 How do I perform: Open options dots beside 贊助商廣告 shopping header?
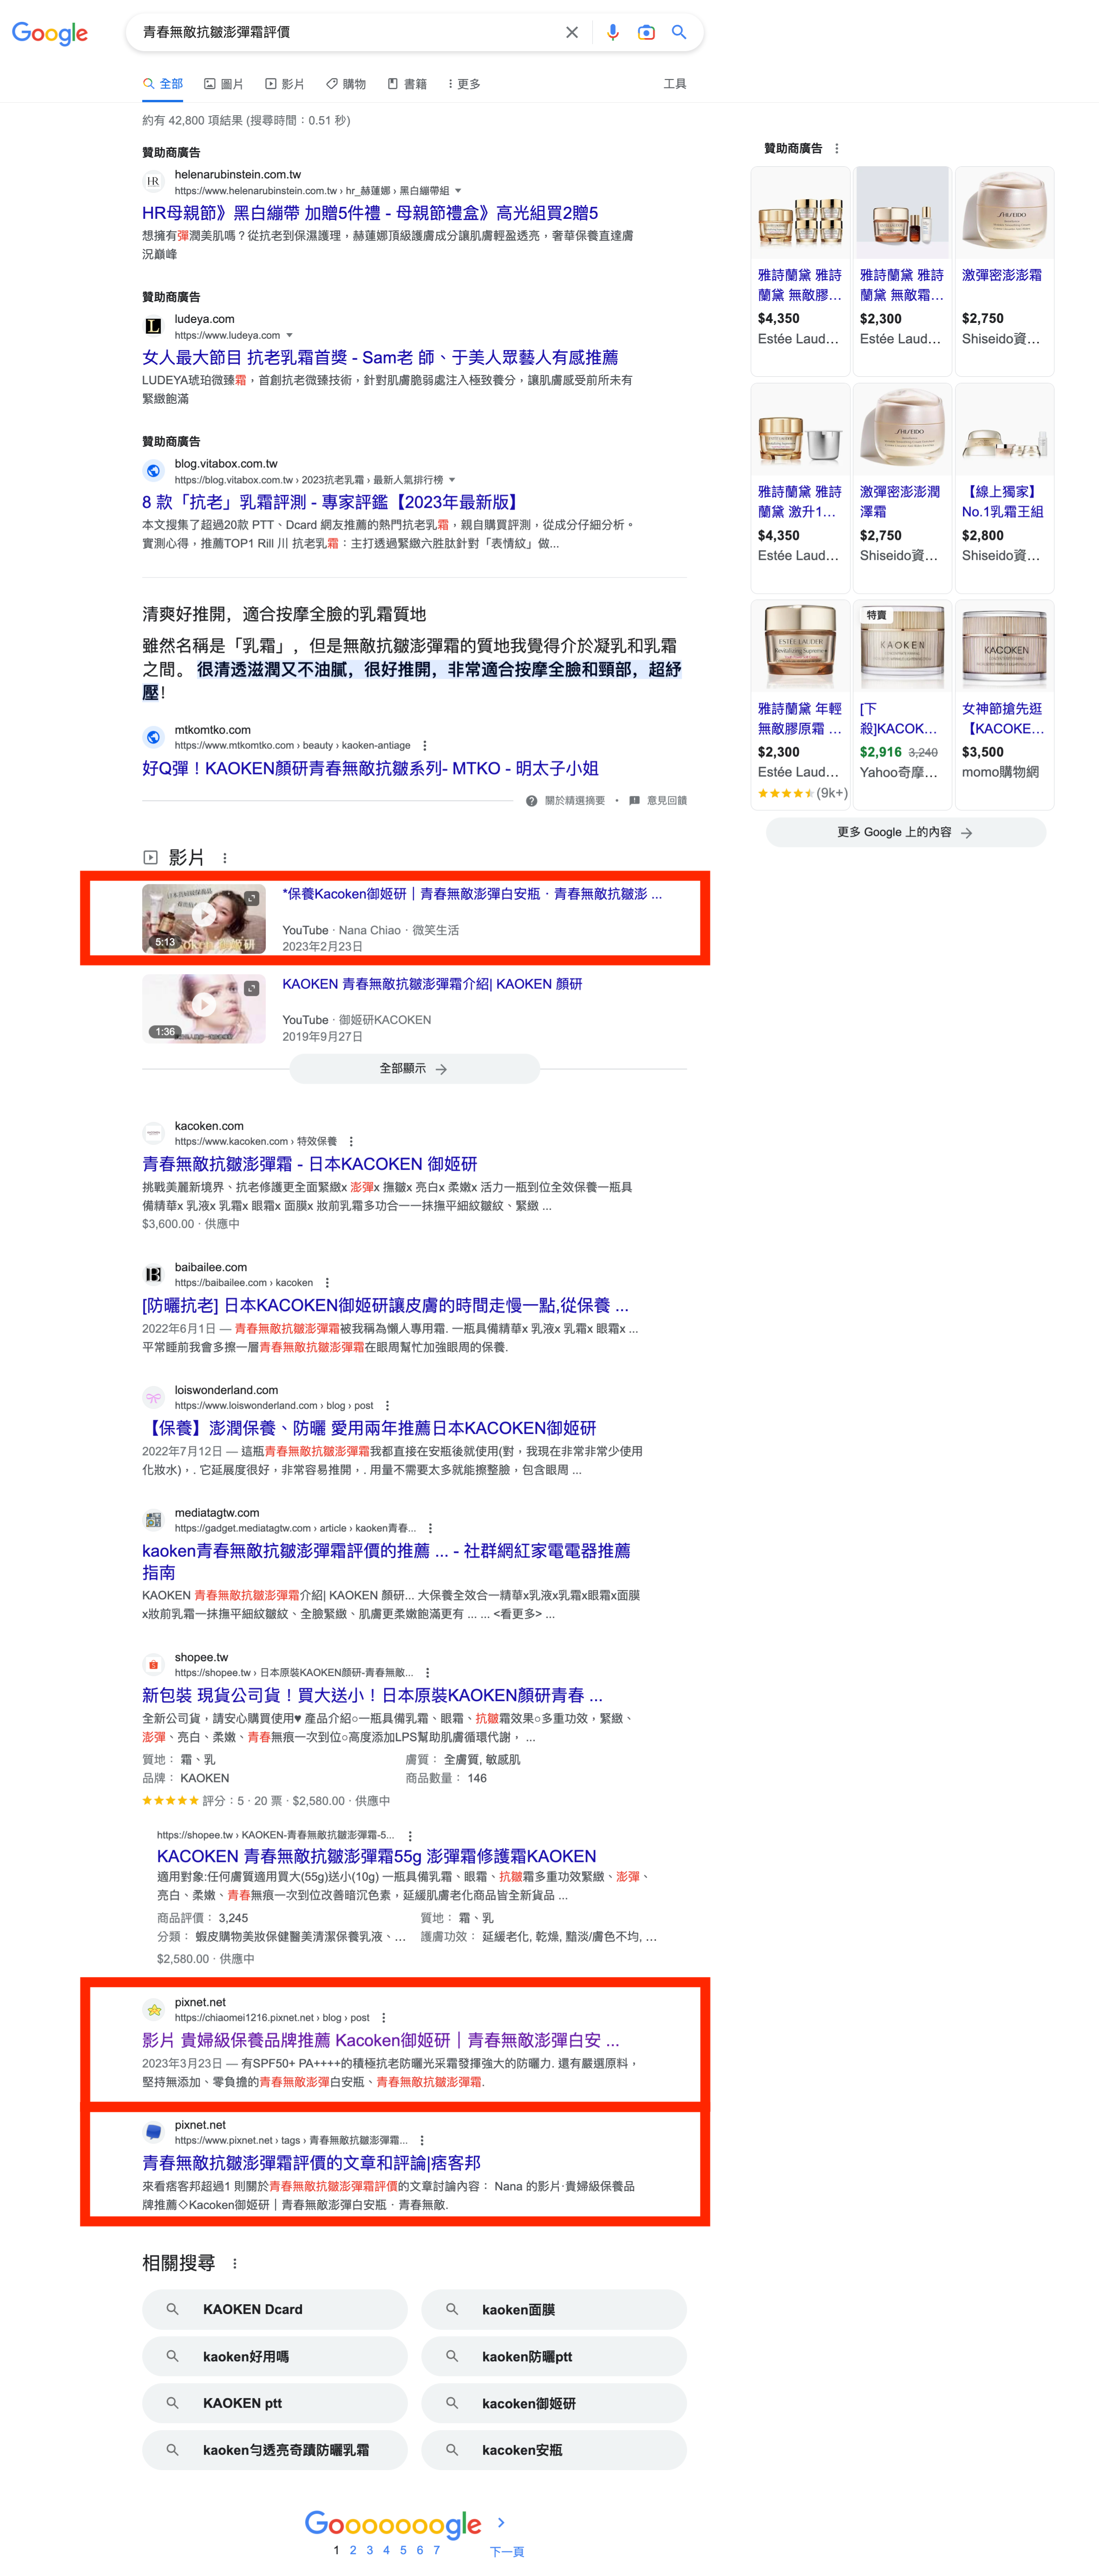[x=837, y=149]
